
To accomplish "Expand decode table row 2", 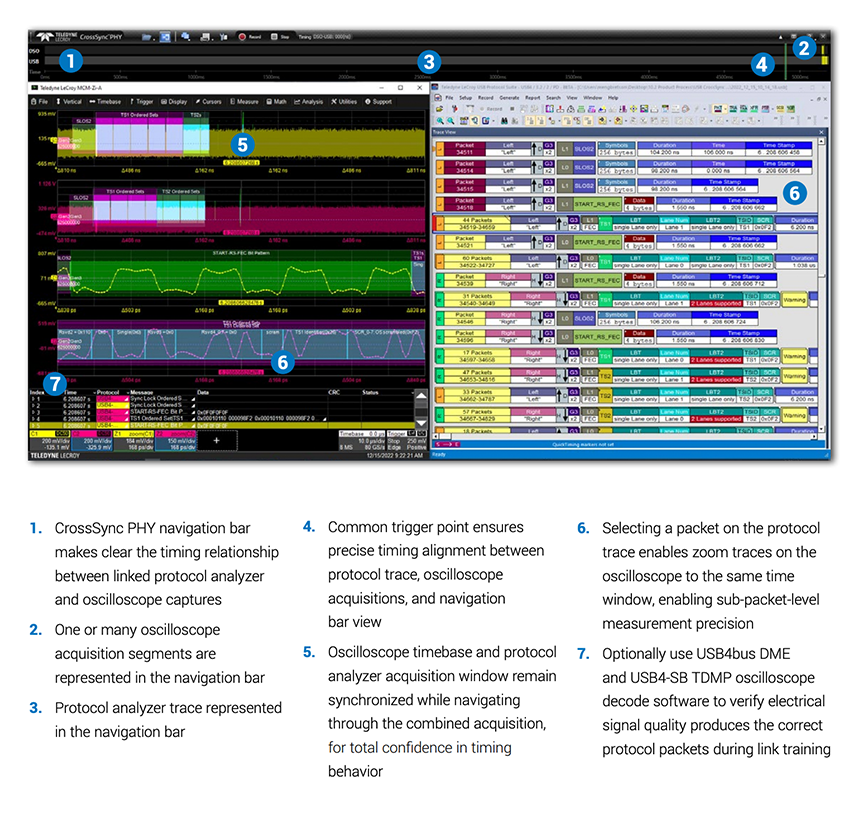I will (x=33, y=406).
